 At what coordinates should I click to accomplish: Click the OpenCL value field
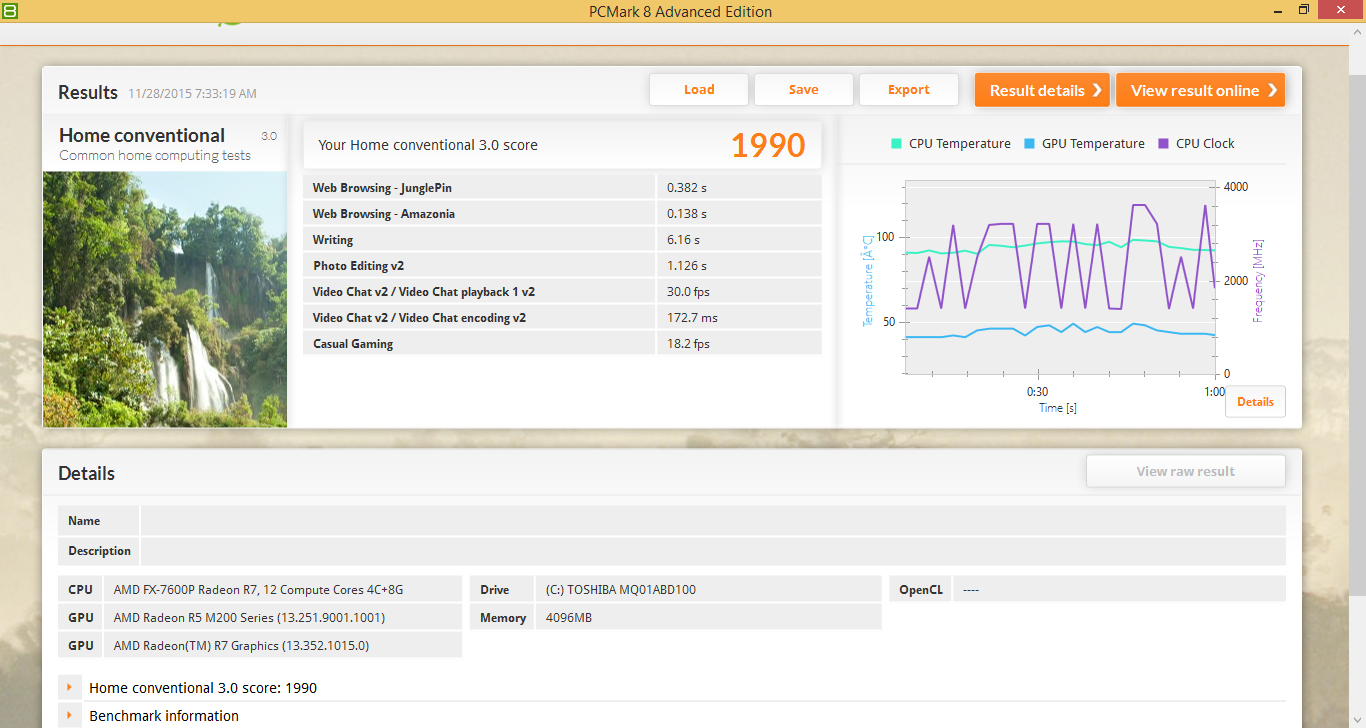coord(1119,590)
